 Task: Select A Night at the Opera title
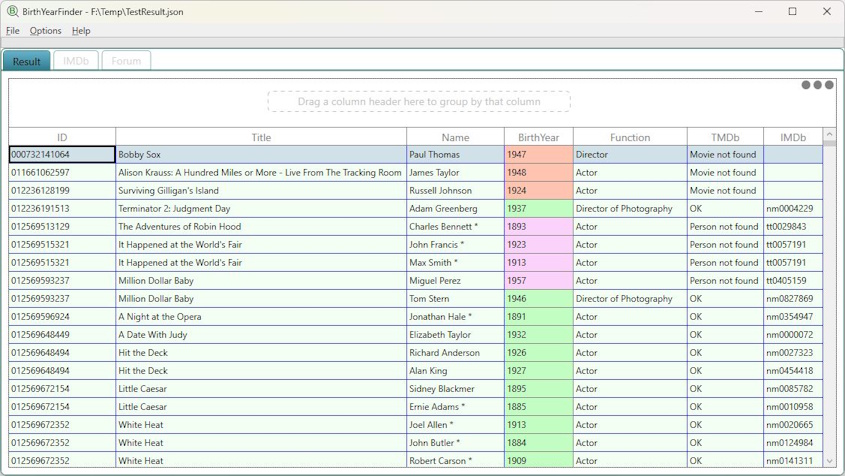(261, 316)
